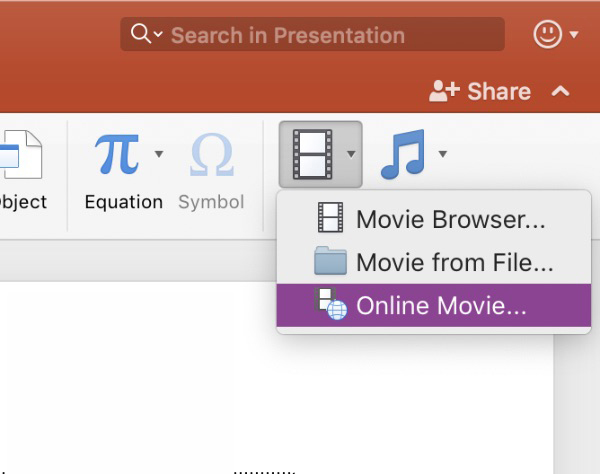Click the Video filmstrip icon in ribbon
600x474 pixels.
311,155
